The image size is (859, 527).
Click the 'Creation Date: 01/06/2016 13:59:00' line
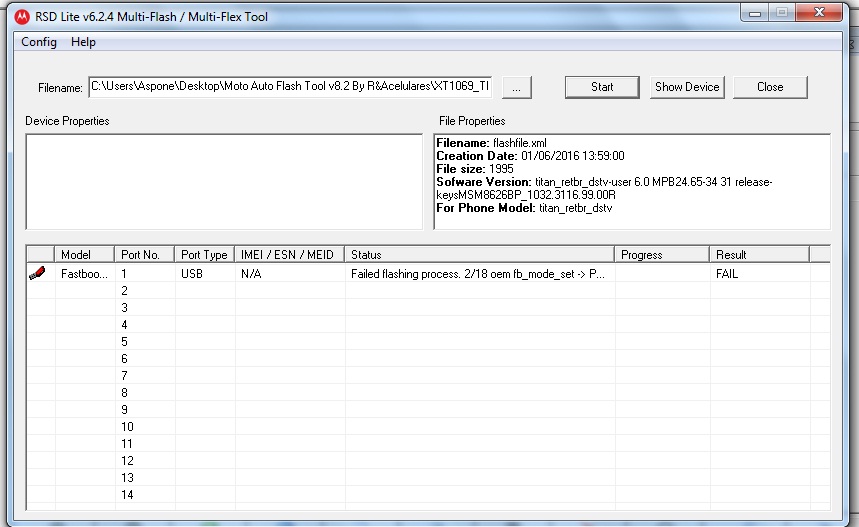(530, 156)
